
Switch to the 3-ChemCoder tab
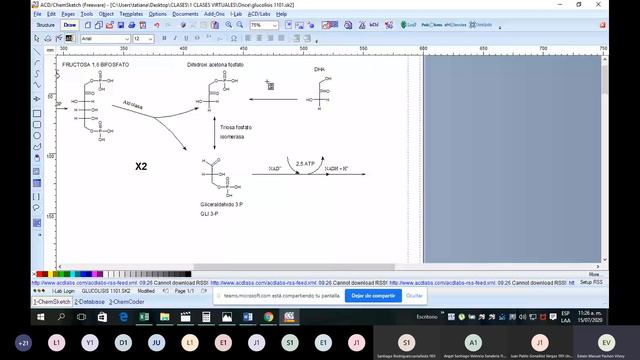[x=127, y=302]
